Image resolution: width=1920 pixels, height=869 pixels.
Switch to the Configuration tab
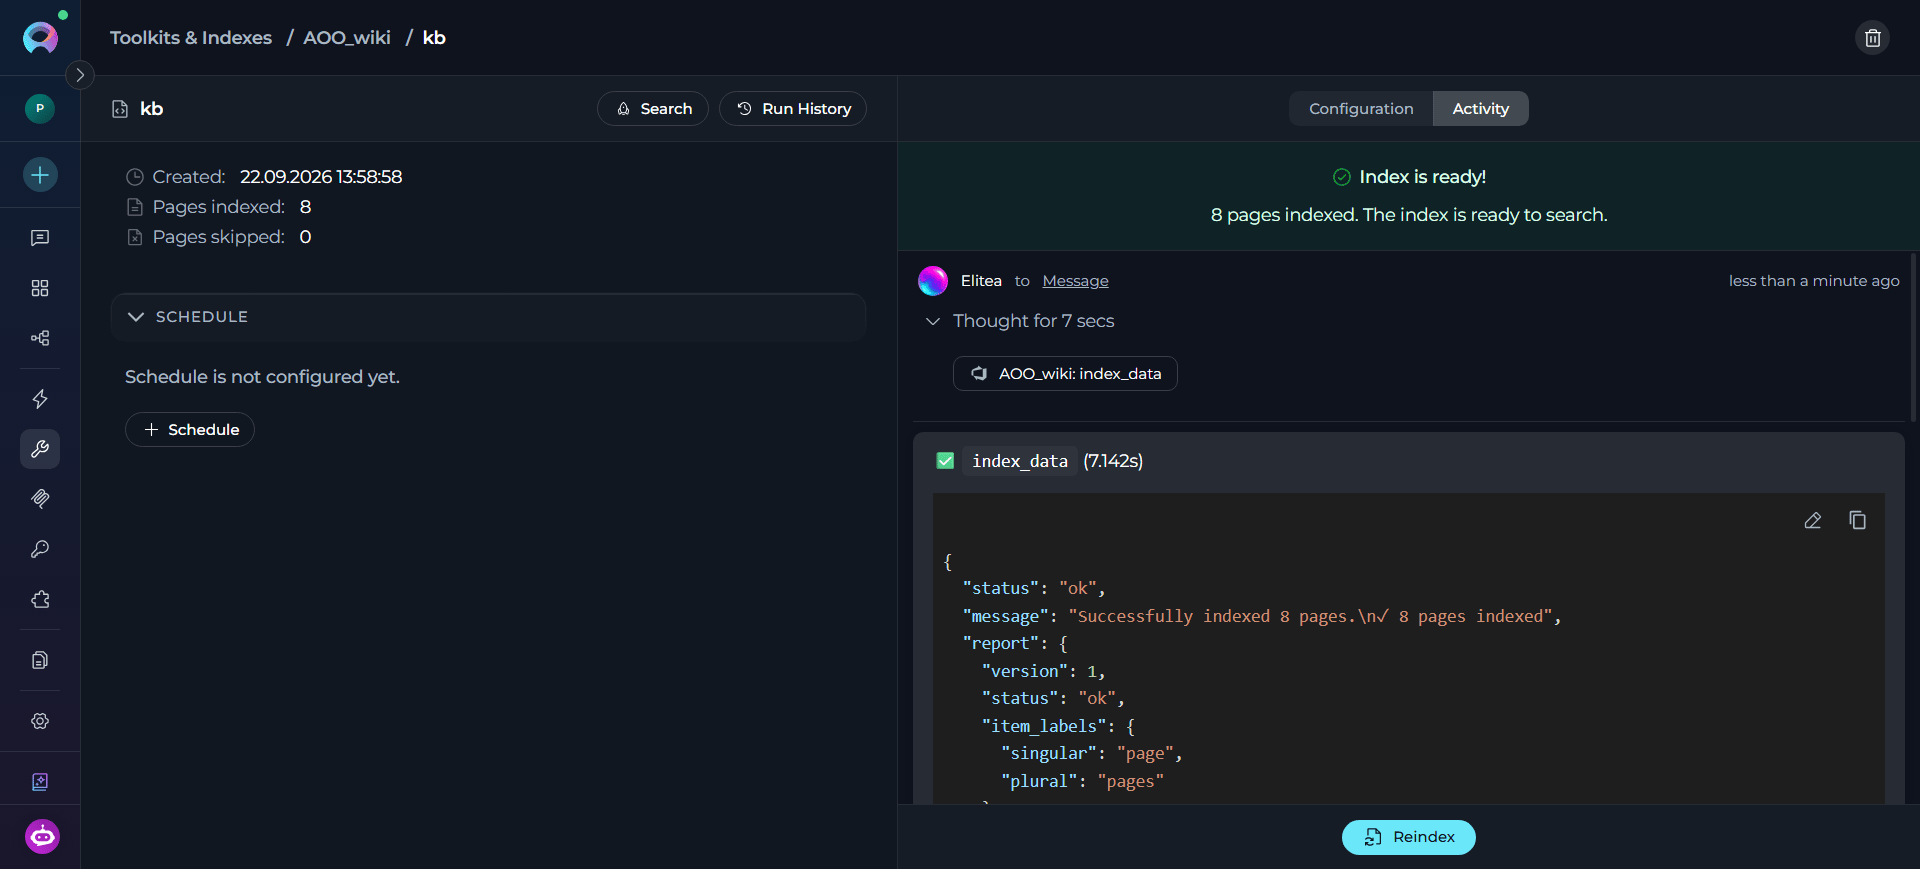[x=1361, y=109]
